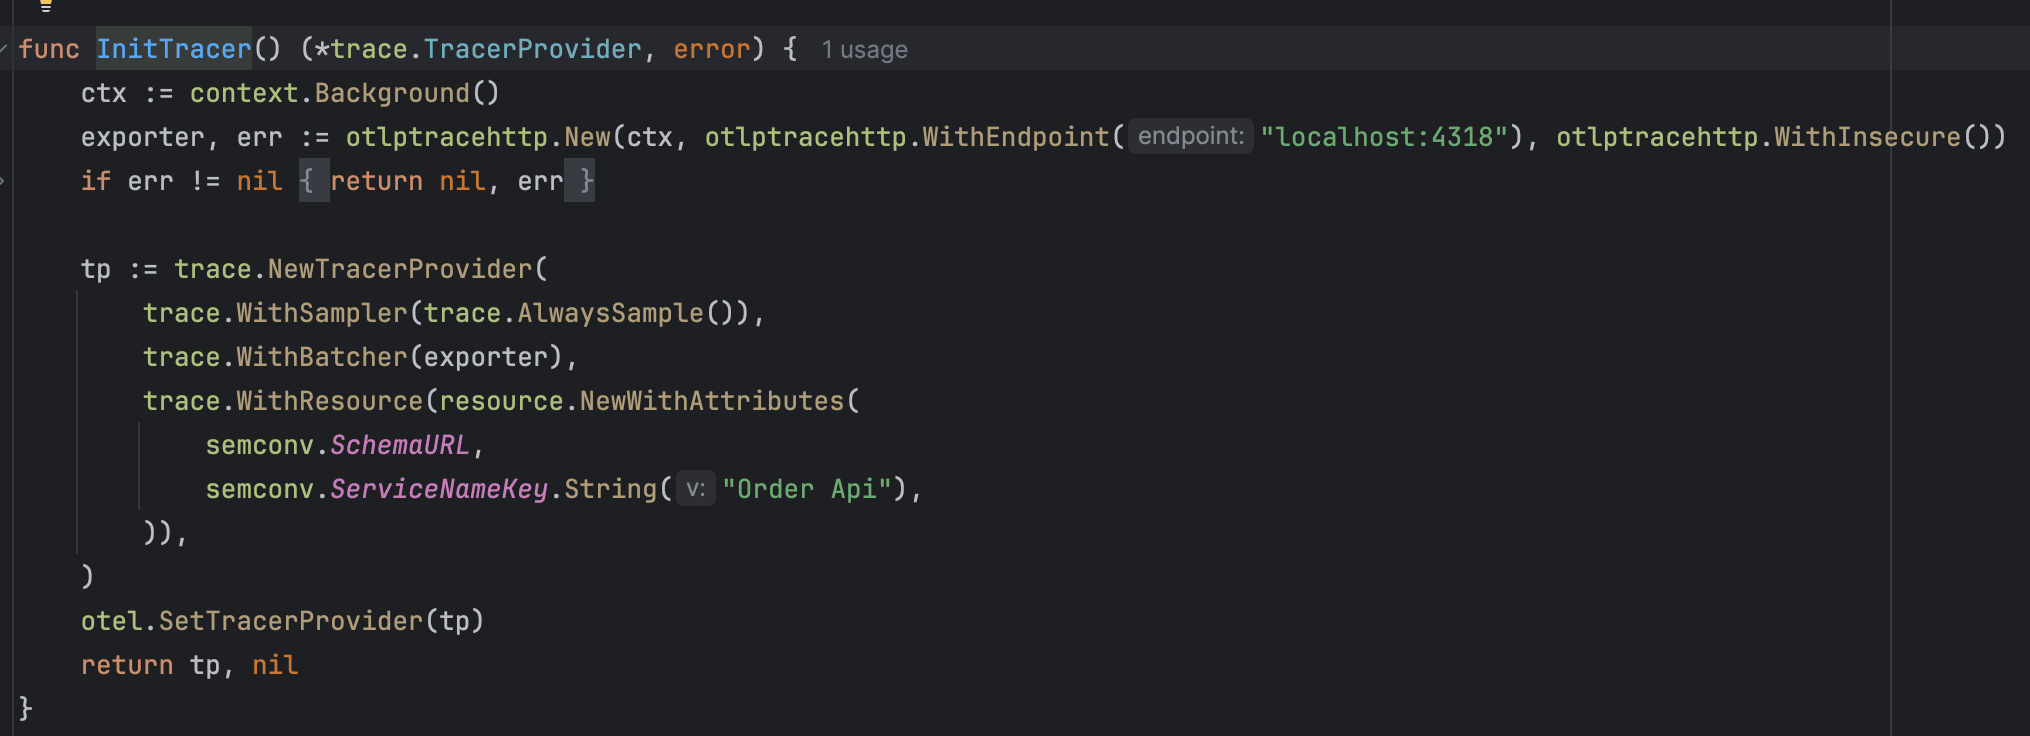
Task: Click the "localhost:4318" string literal
Action: coord(1384,137)
